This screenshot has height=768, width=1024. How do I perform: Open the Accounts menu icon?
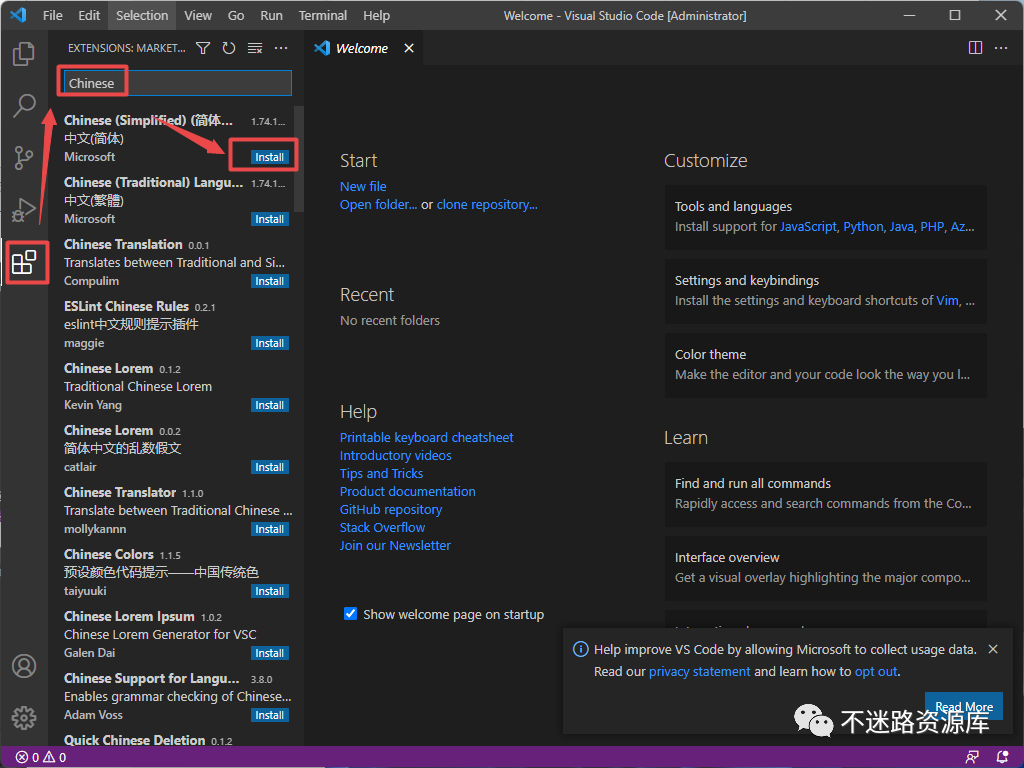24,666
